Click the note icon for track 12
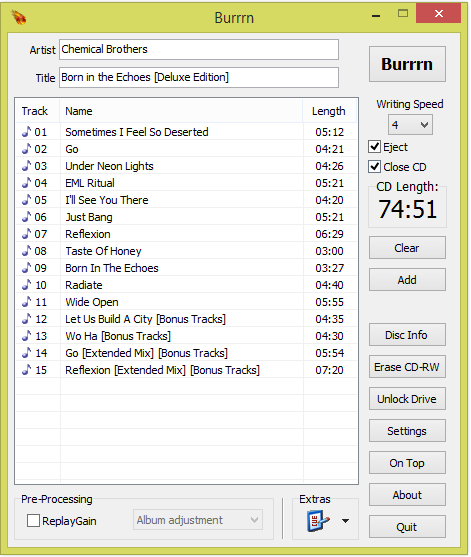The image size is (471, 557). 26,319
